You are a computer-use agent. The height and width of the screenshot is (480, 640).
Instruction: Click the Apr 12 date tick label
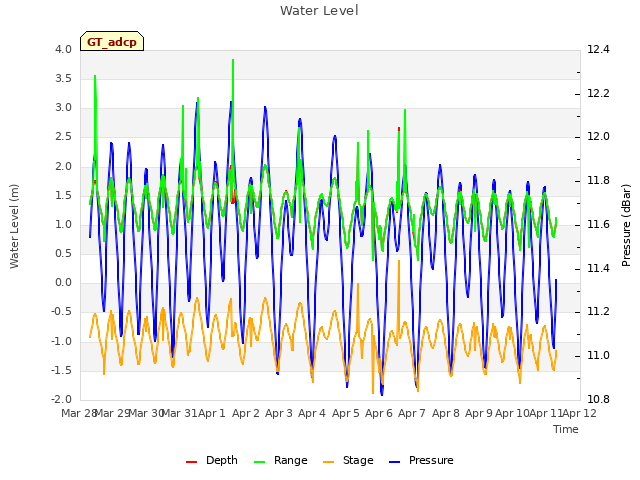[x=579, y=413]
